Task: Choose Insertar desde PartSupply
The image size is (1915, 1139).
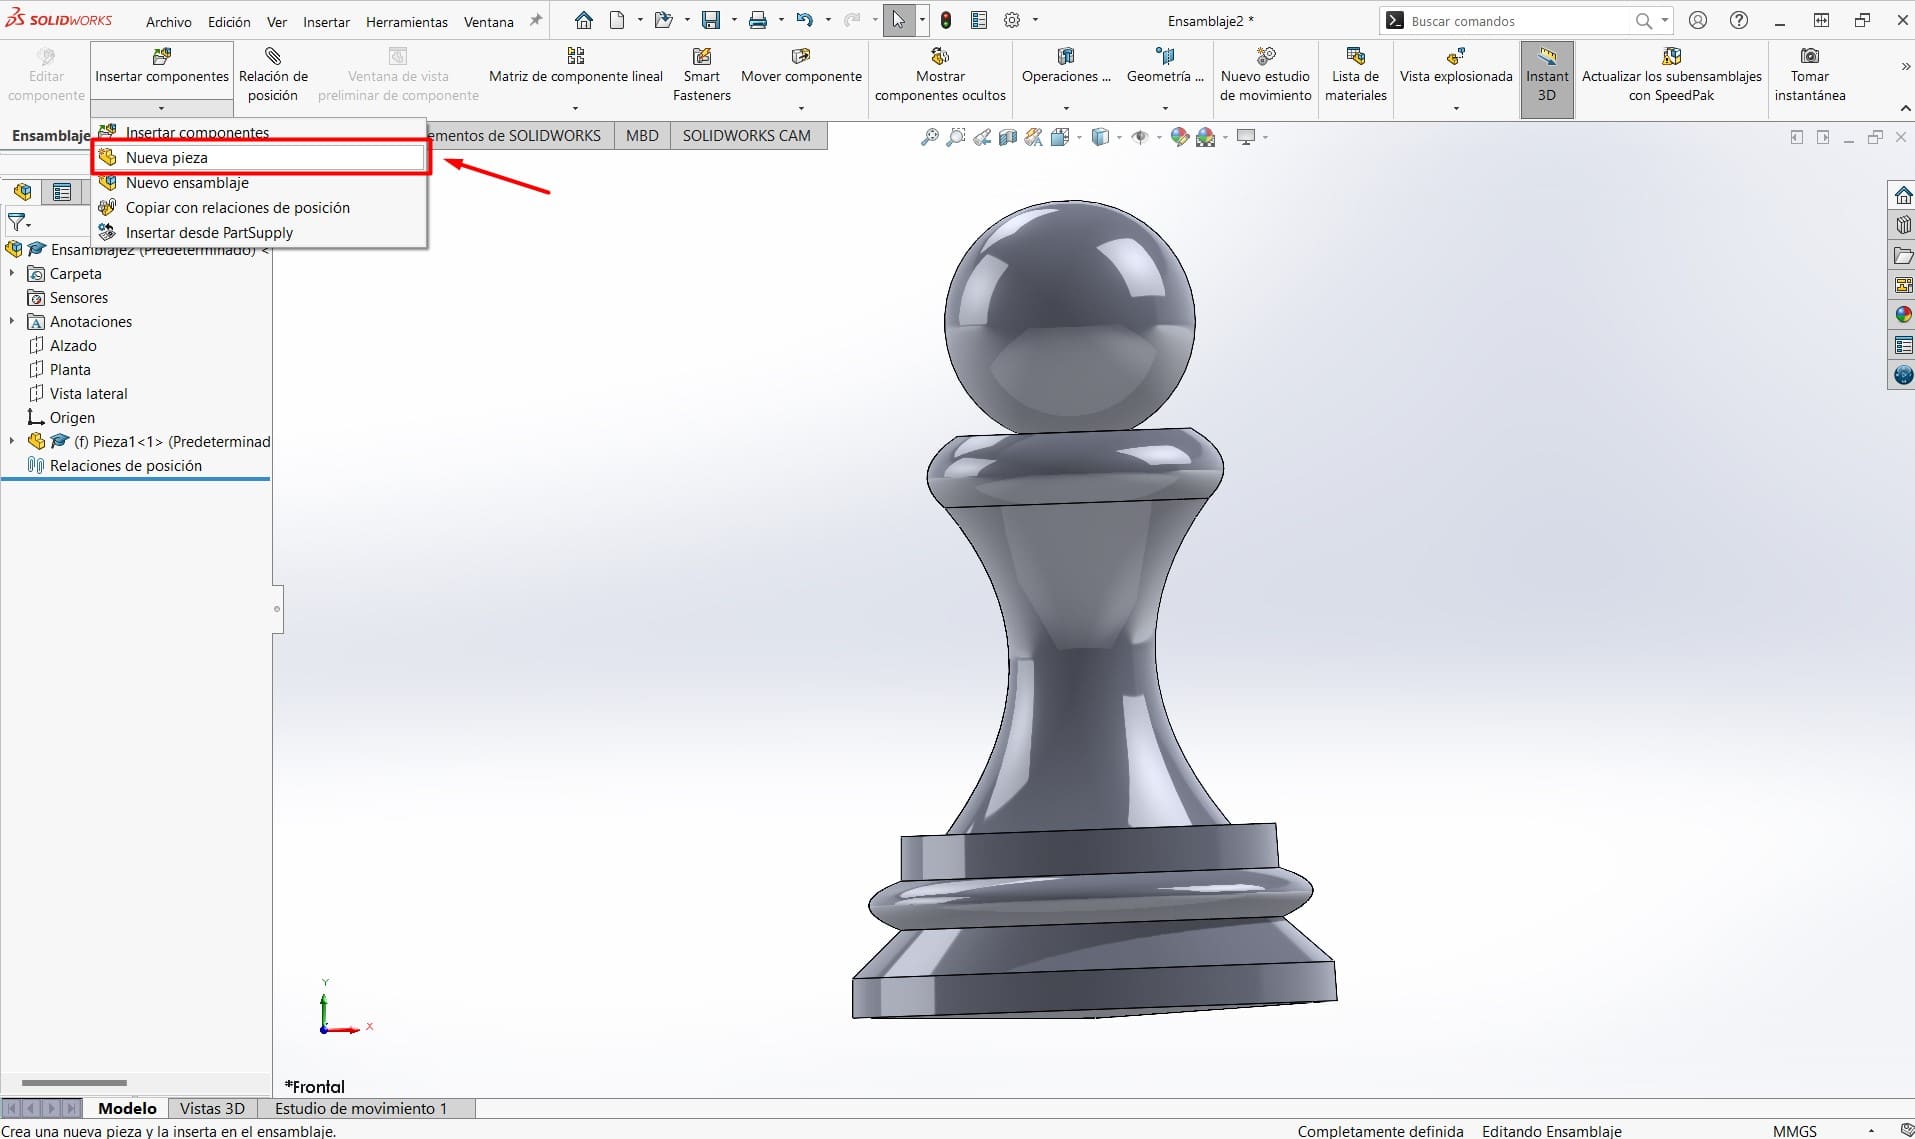Action: (x=260, y=232)
